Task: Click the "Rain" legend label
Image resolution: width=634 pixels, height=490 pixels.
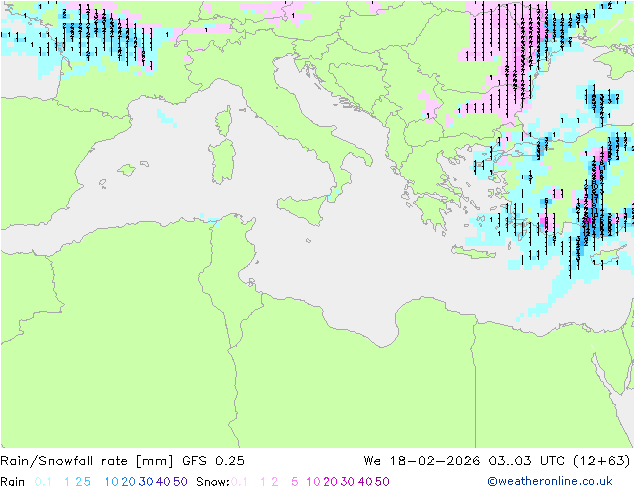Action: [13, 482]
